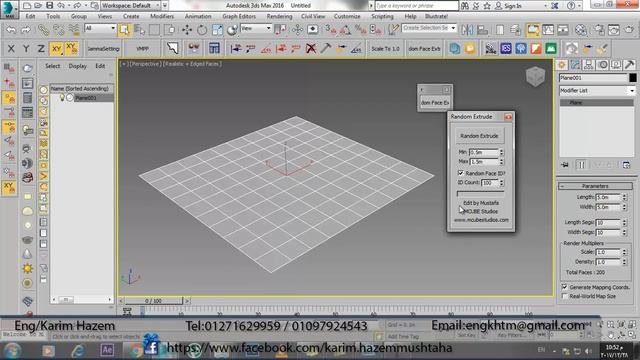Click the green landscape icon
This screenshot has height=360, width=640.
coord(551,48)
